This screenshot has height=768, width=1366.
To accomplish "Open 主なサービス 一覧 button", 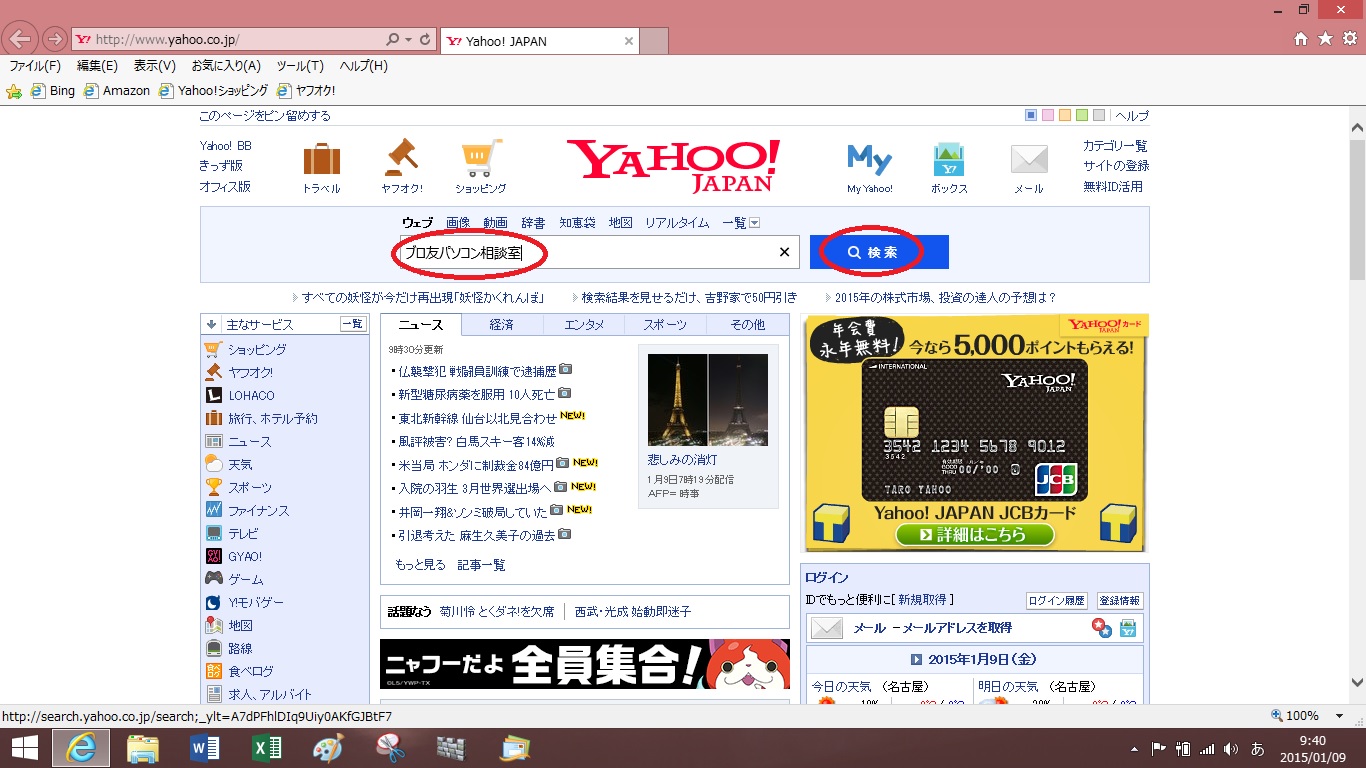I will click(x=353, y=324).
